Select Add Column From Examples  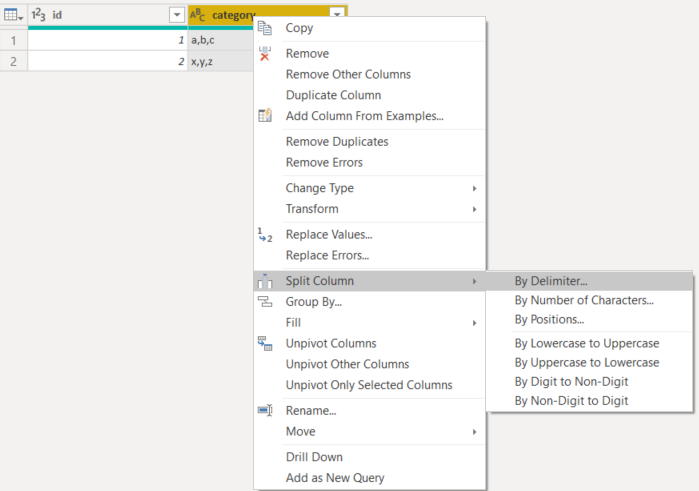pyautogui.click(x=370, y=116)
